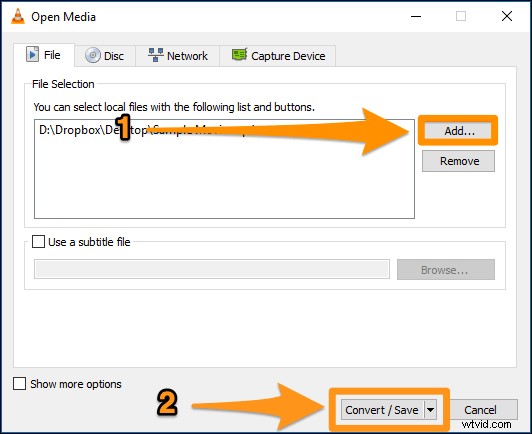
Task: Click the disabled subtitle Browse... button
Action: [x=446, y=270]
